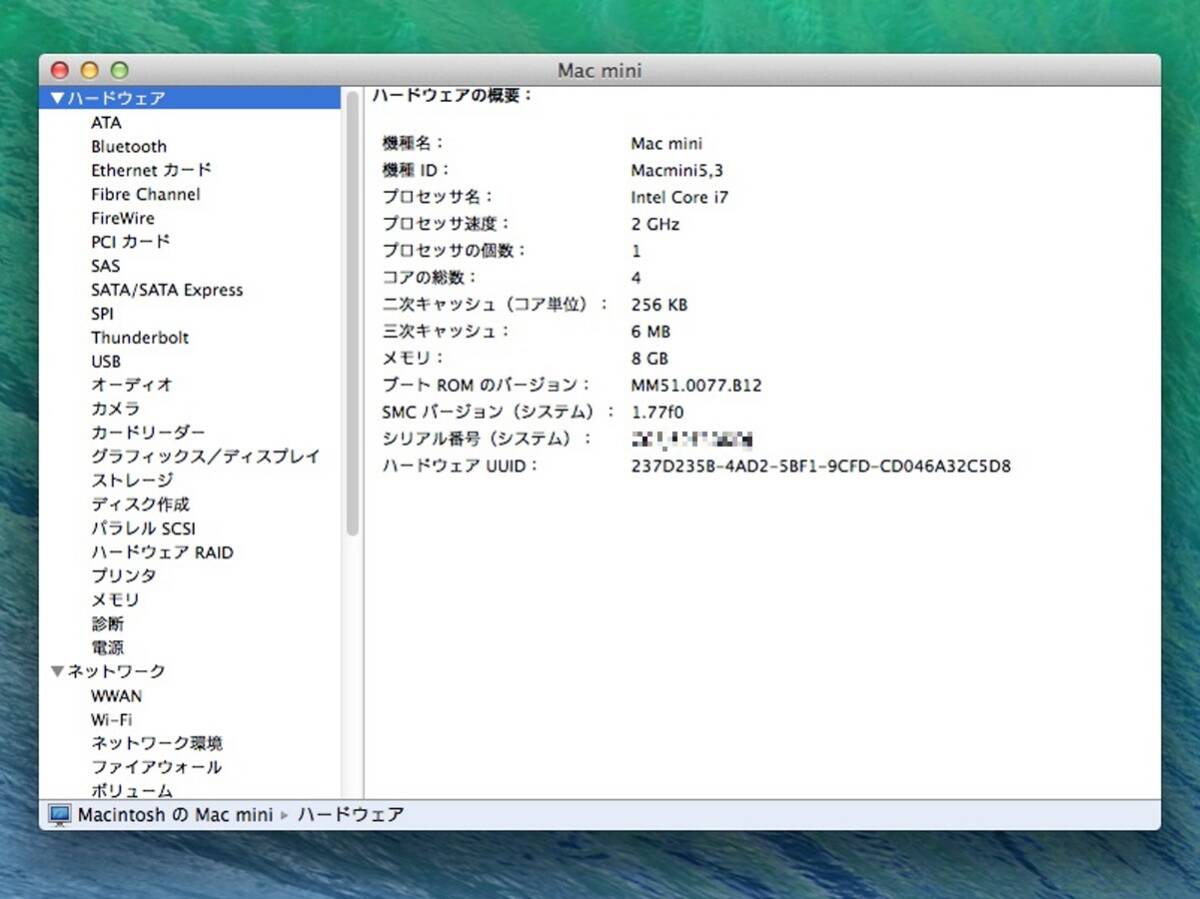The height and width of the screenshot is (899, 1200).
Task: Collapse the ハードウェア section triangle
Action: (x=58, y=98)
